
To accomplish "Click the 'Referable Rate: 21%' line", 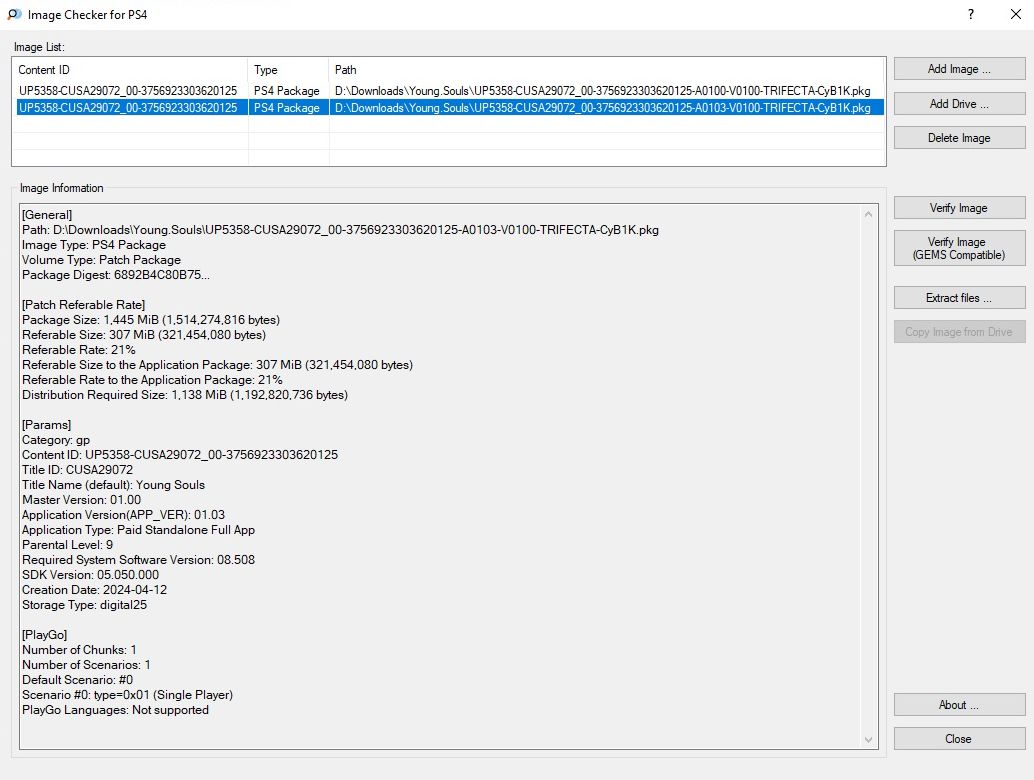I will click(78, 350).
